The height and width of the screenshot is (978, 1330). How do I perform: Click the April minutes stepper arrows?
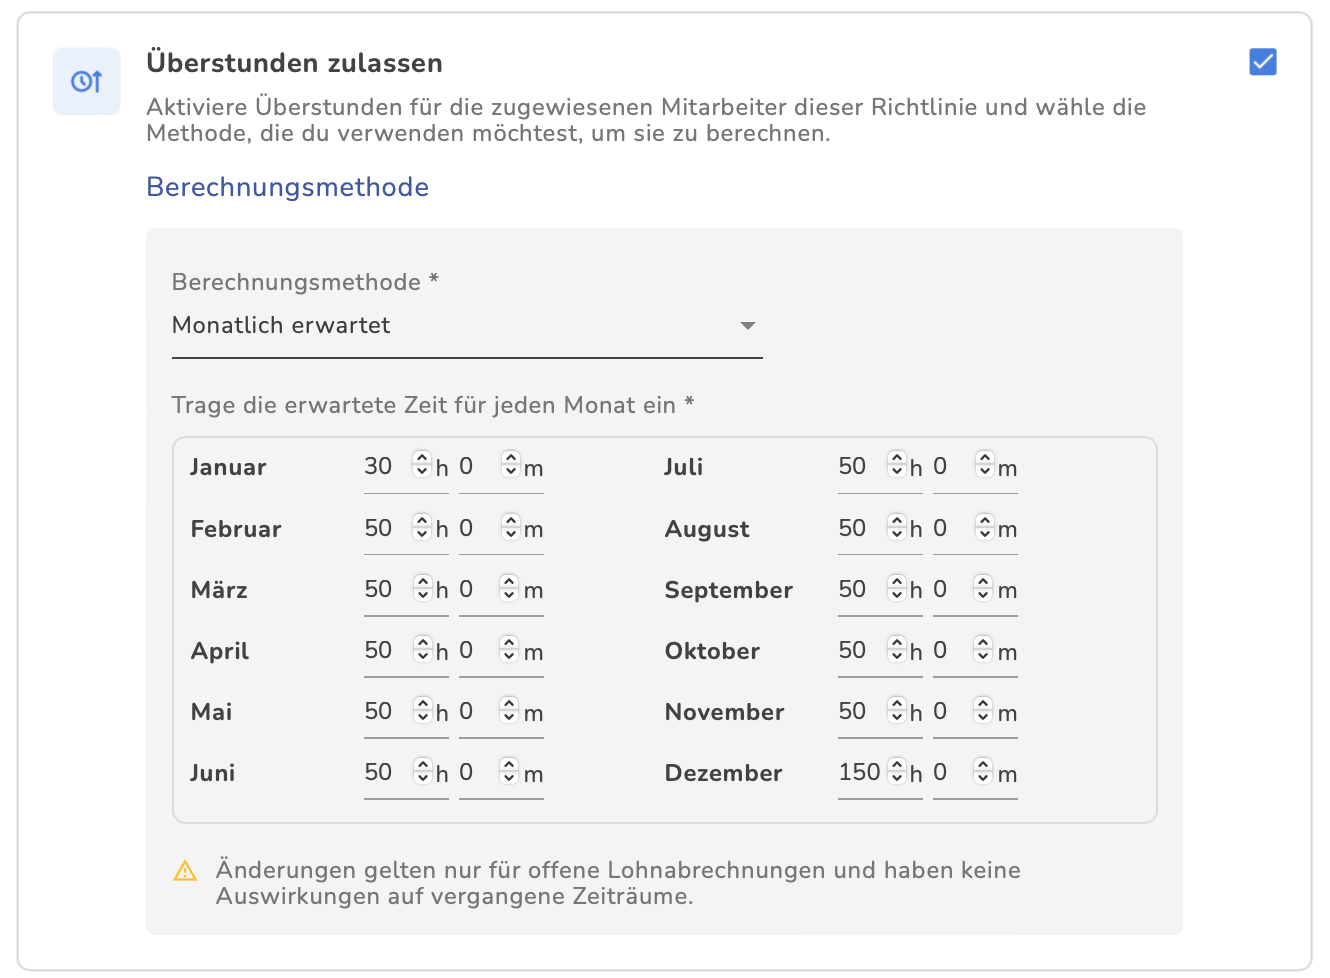510,649
